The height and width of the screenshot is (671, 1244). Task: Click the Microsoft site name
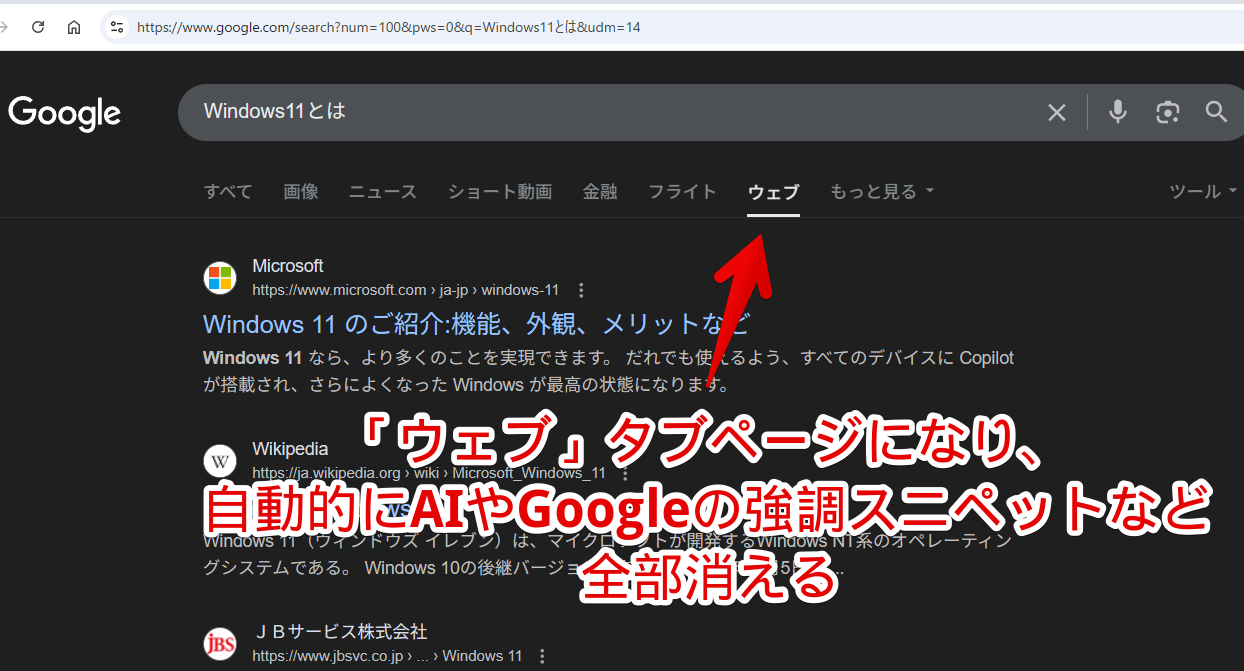pos(288,266)
